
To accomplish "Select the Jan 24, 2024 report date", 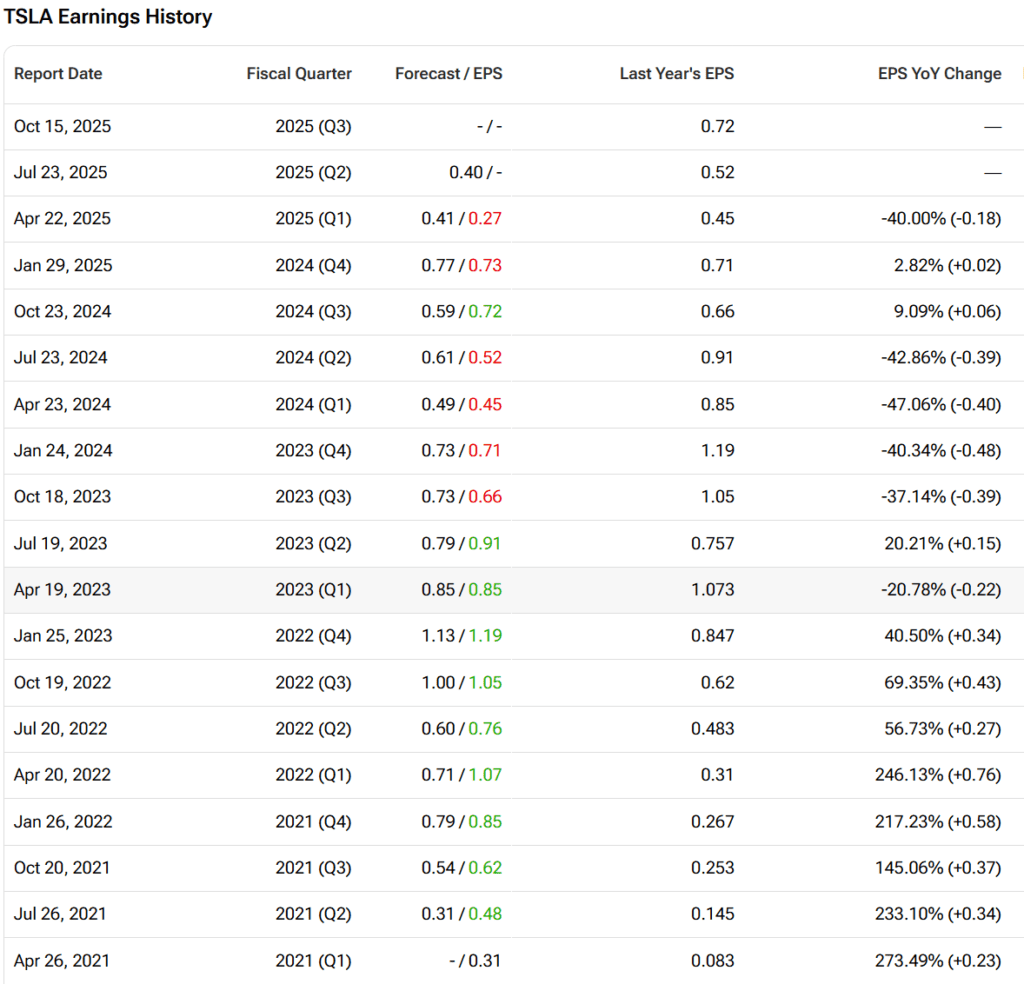I will pos(63,451).
